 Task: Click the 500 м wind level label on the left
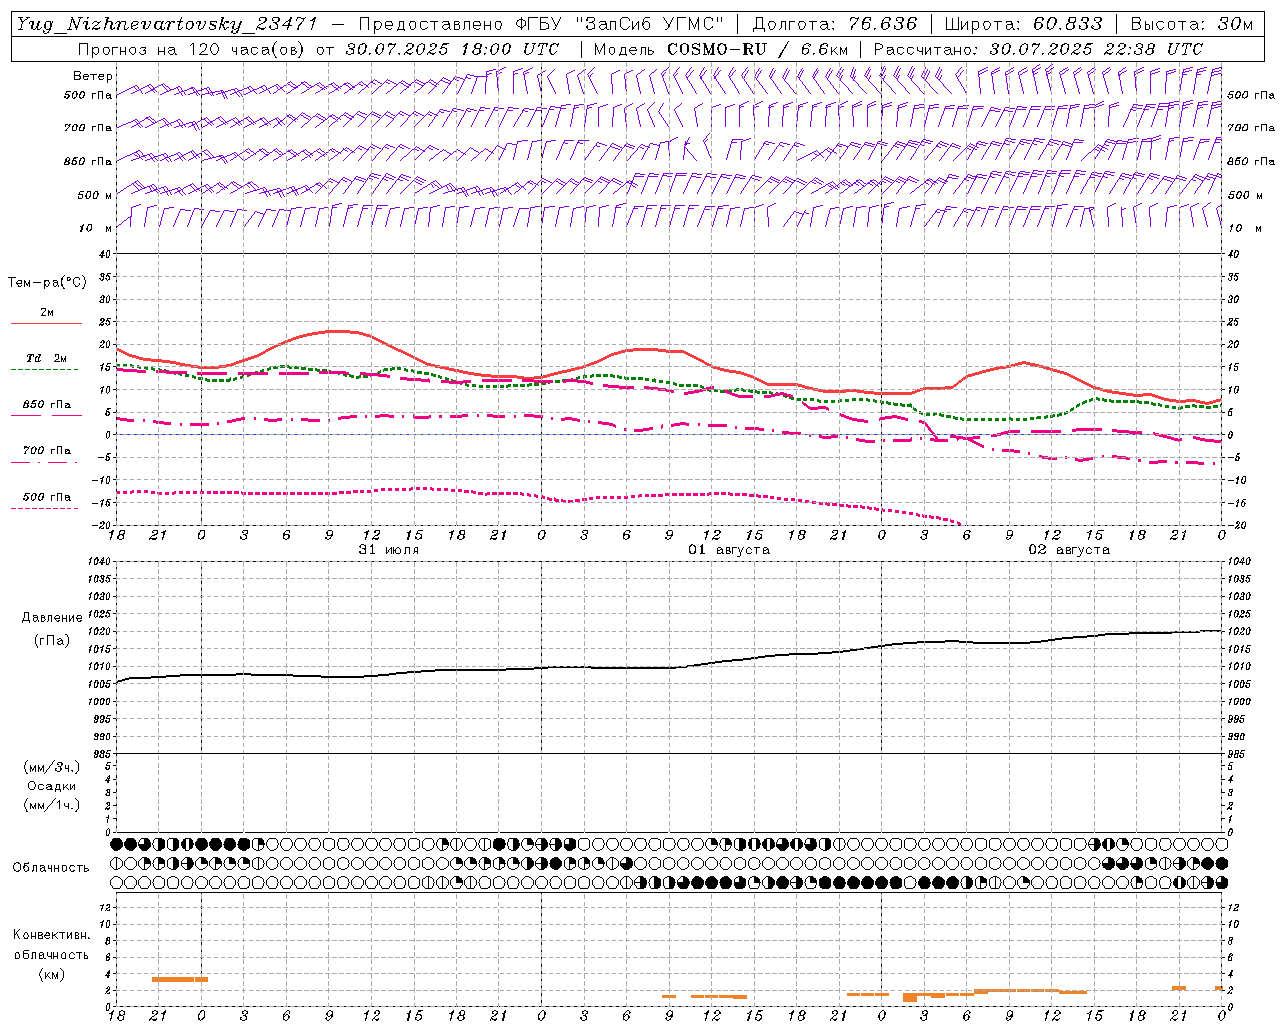95,195
